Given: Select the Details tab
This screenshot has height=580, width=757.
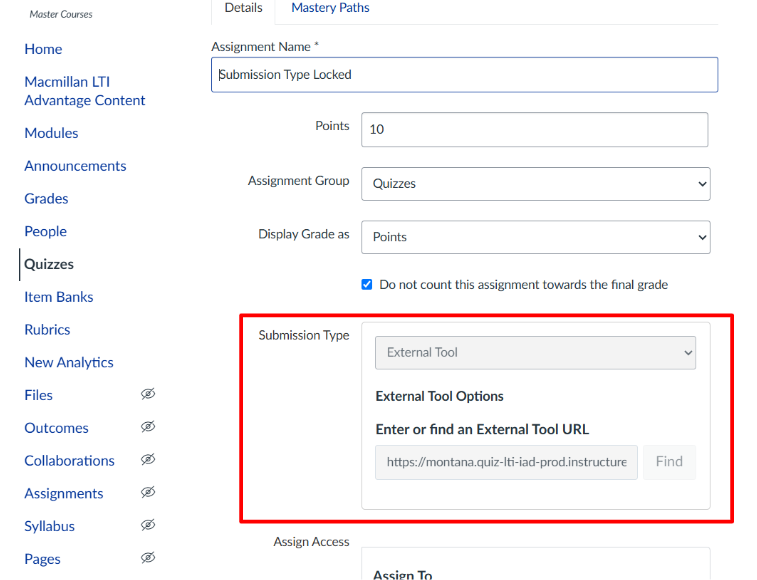Looking at the screenshot, I should [243, 8].
